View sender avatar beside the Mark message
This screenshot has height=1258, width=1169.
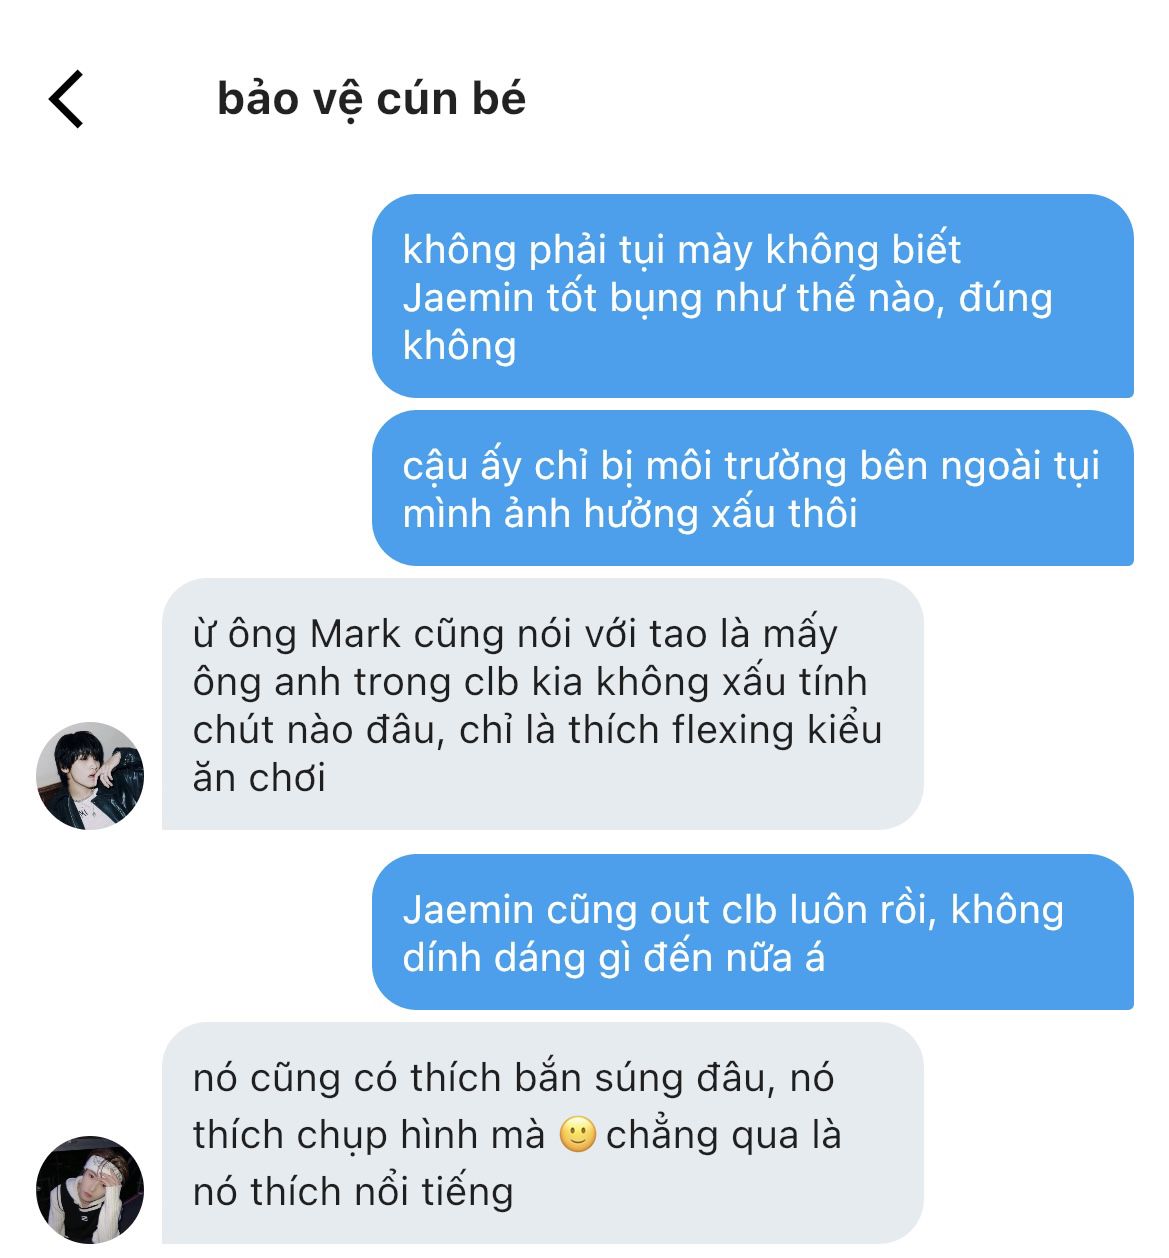point(90,776)
